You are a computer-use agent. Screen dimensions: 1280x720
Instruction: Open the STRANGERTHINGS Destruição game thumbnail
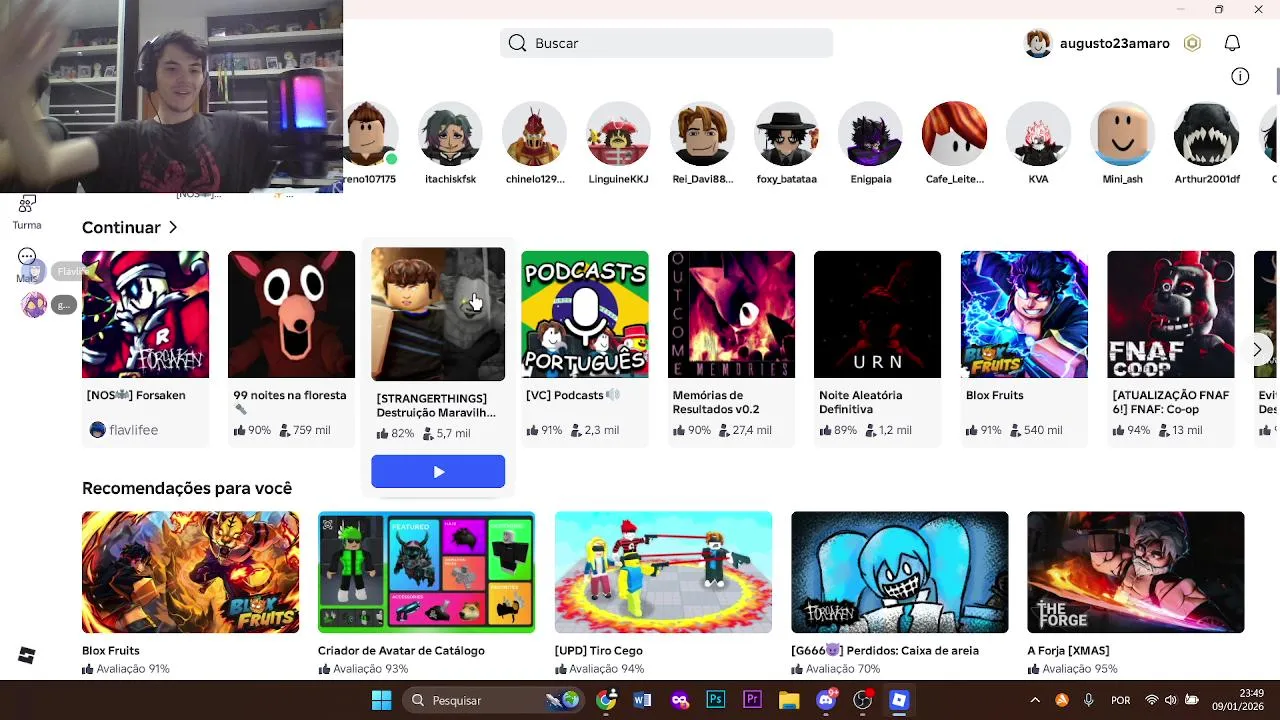[x=438, y=314]
